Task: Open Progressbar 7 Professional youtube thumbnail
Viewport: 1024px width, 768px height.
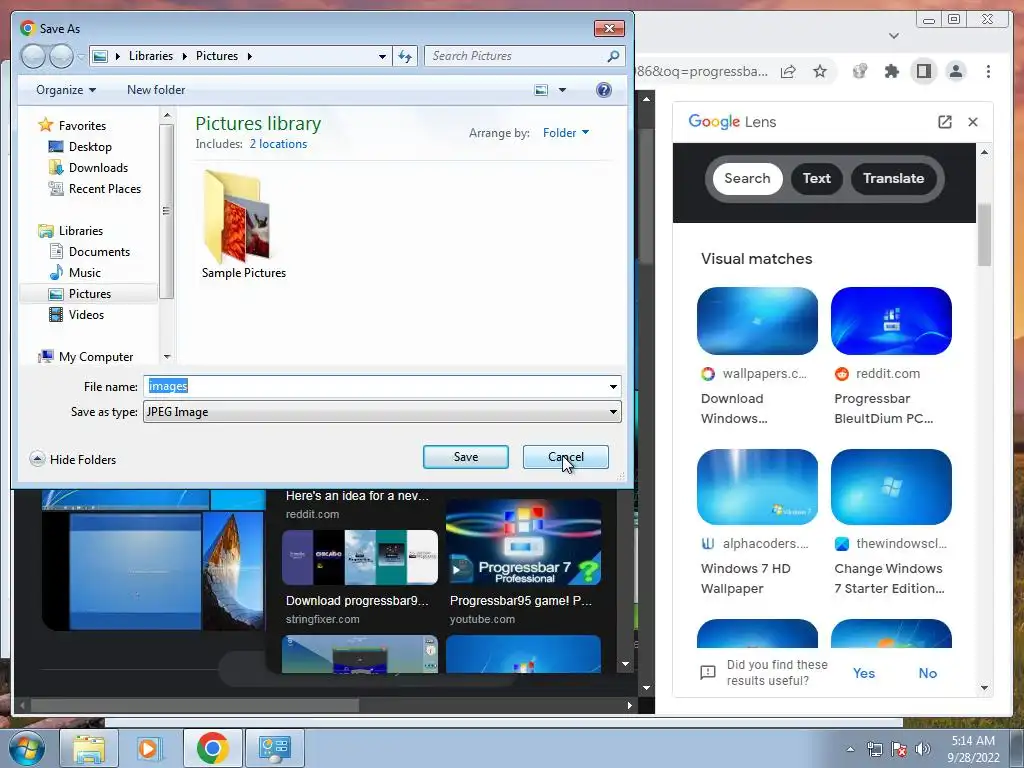Action: click(x=524, y=542)
